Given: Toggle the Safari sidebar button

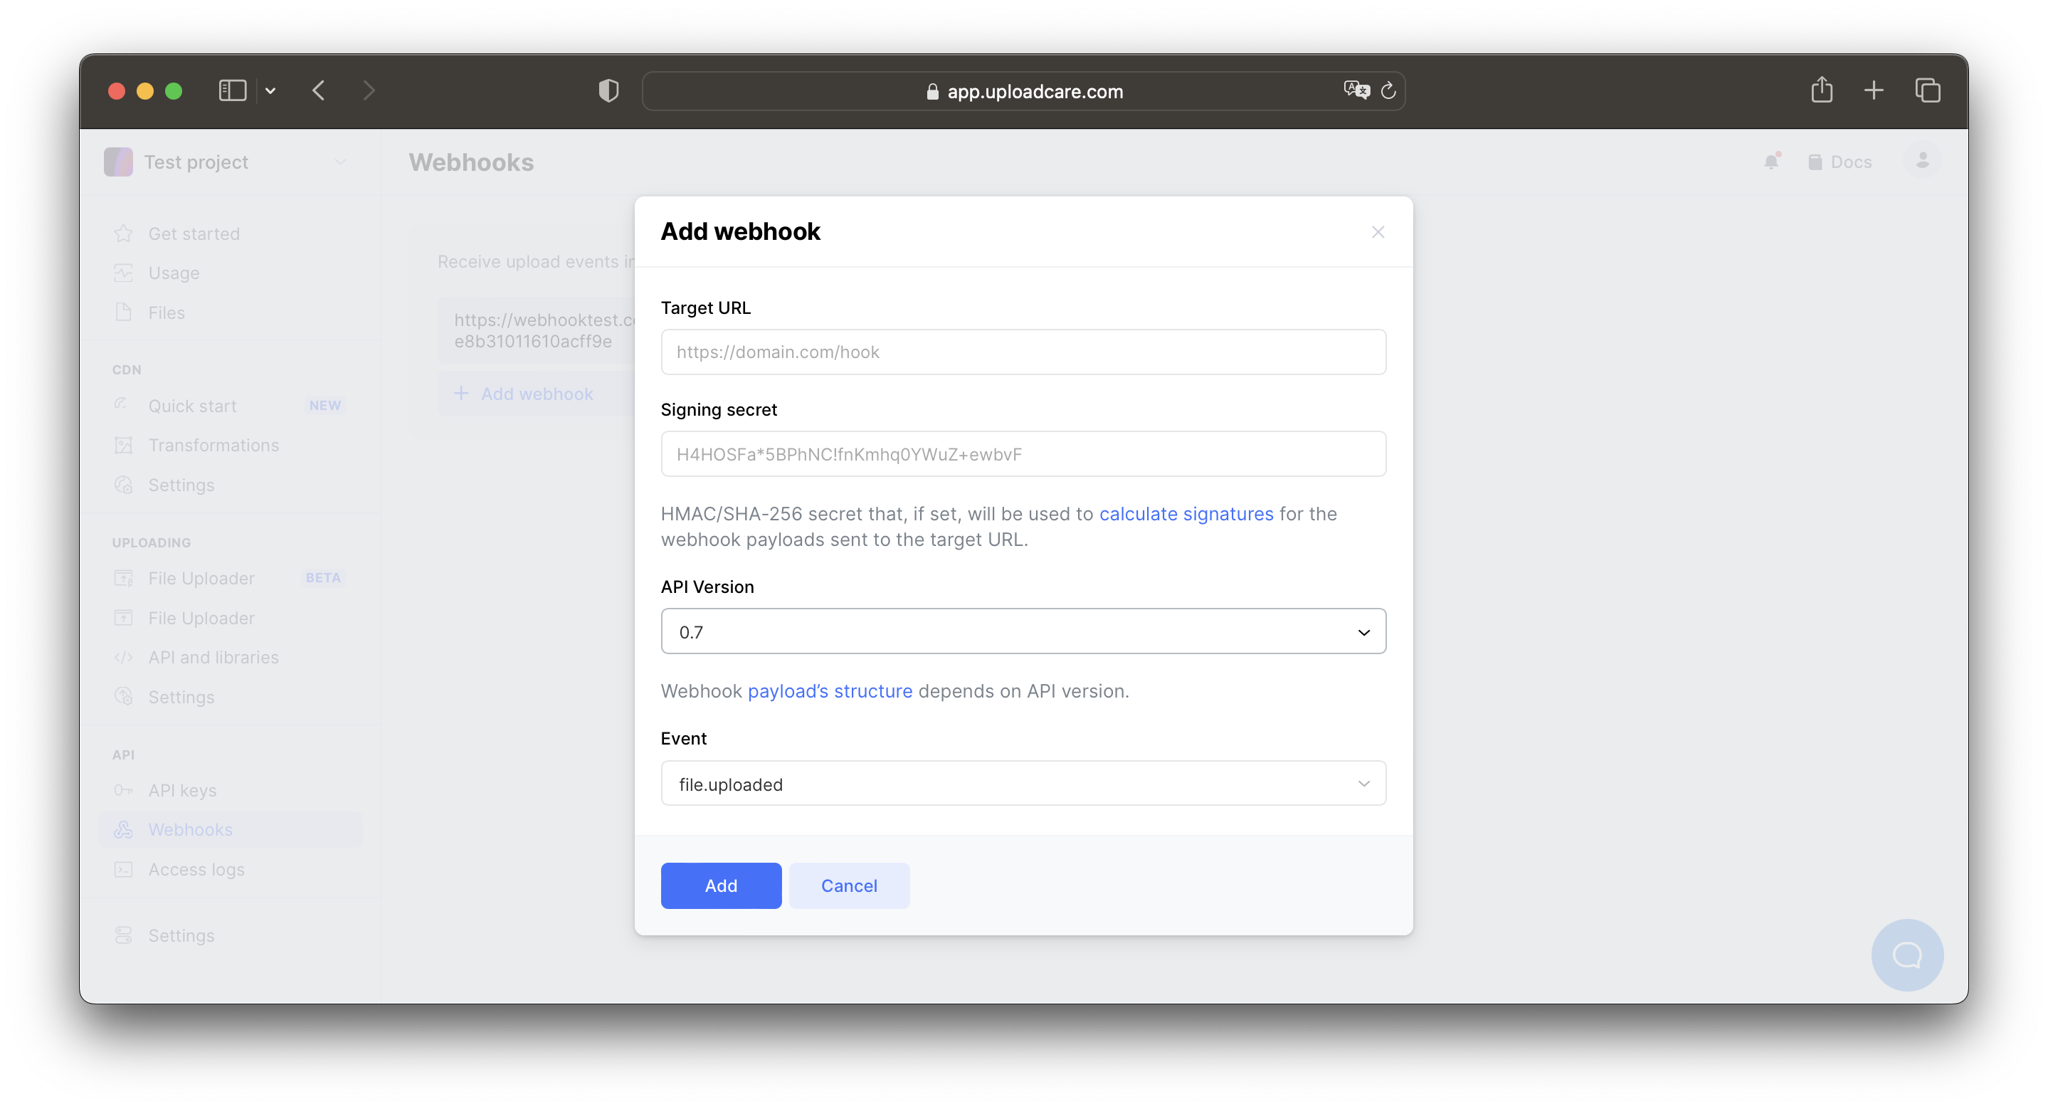Looking at the screenshot, I should tap(232, 91).
